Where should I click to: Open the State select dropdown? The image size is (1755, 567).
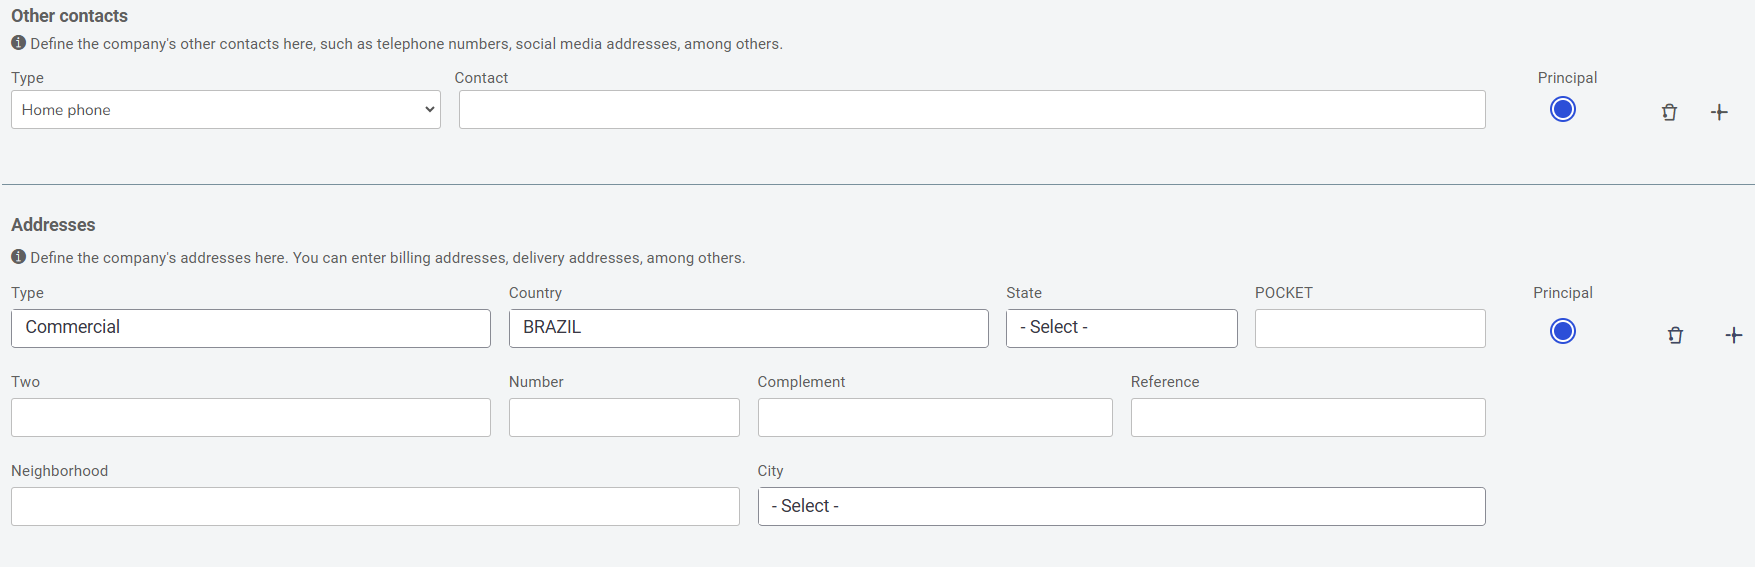[x=1122, y=328]
